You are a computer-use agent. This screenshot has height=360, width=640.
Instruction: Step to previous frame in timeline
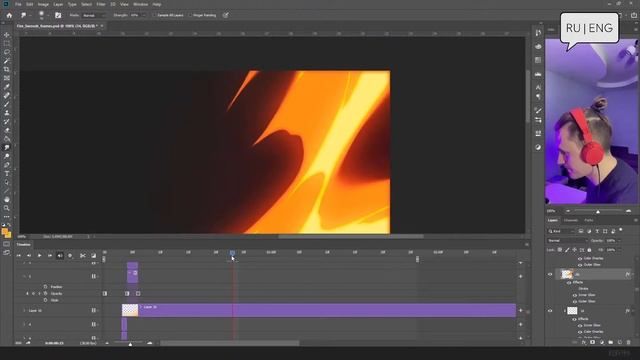click(x=29, y=256)
